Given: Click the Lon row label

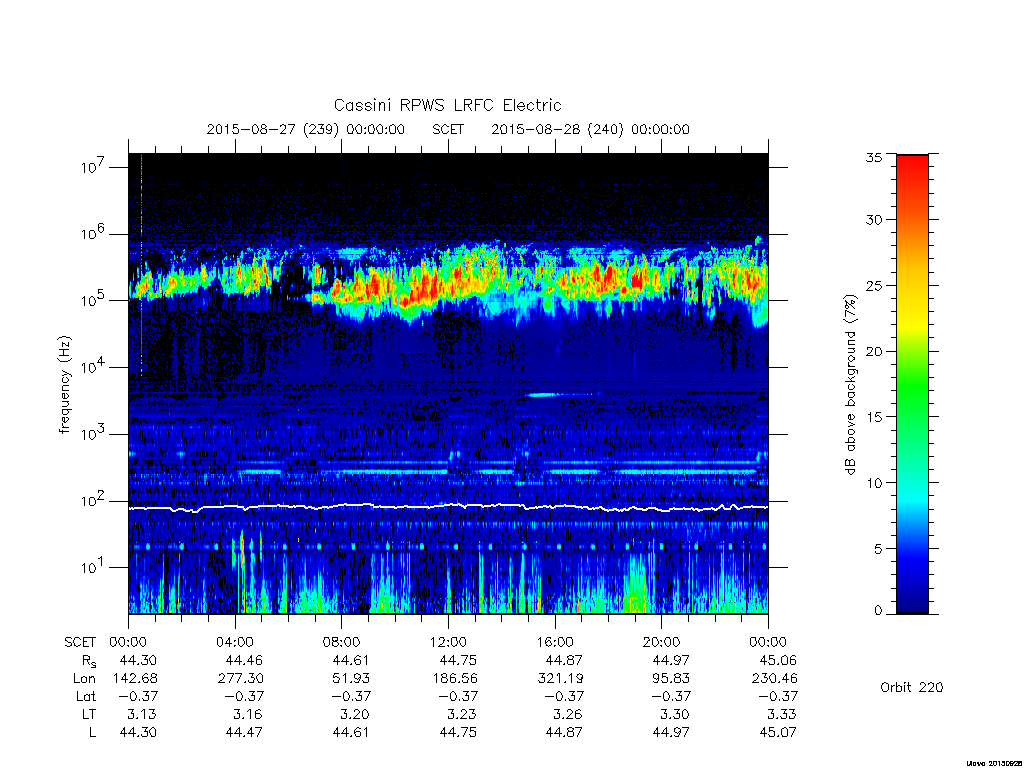Looking at the screenshot, I should pyautogui.click(x=84, y=679).
